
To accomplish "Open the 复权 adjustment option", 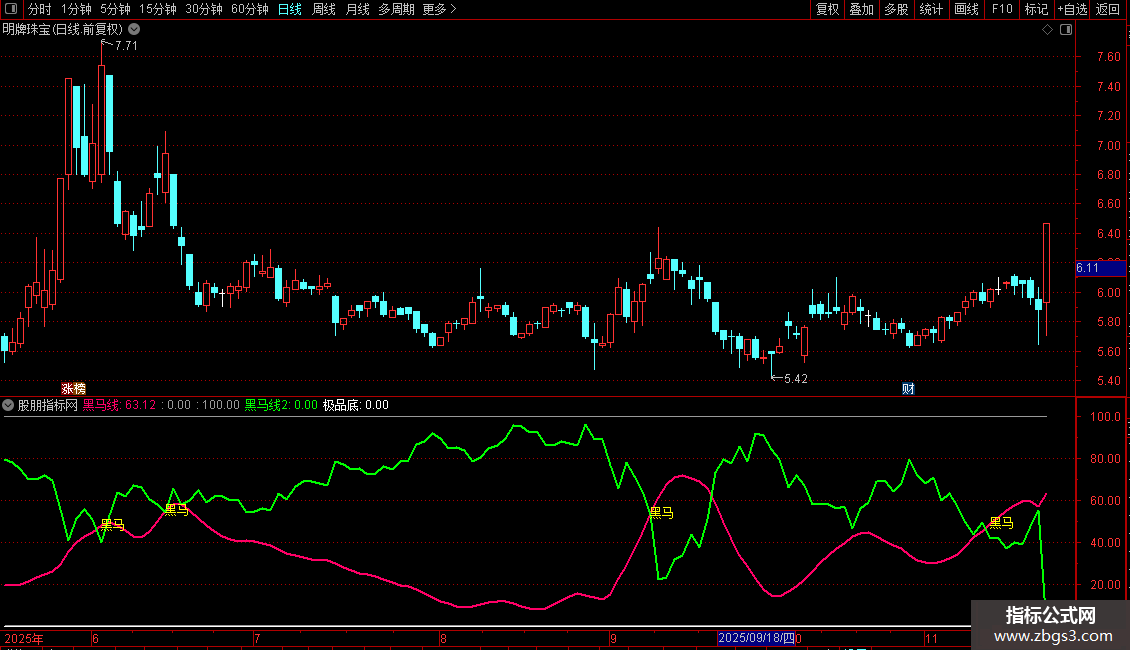I will pyautogui.click(x=827, y=9).
